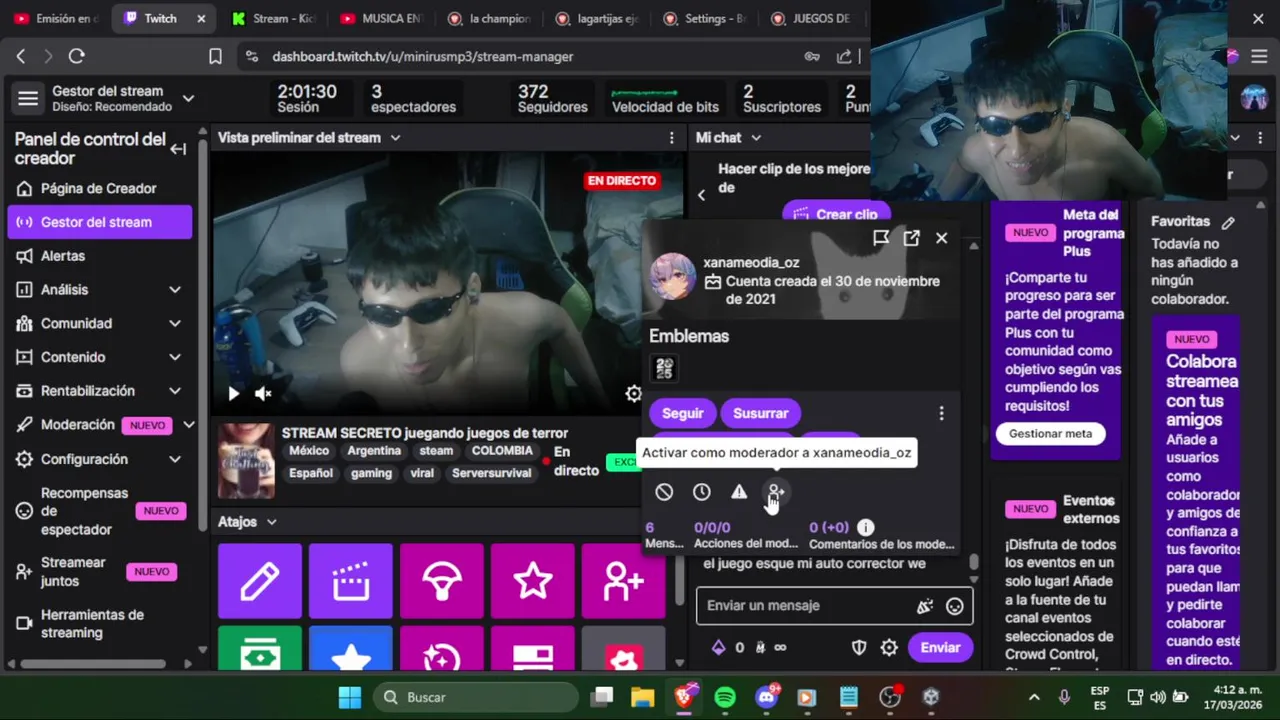Expand the Mi chat dropdown
The height and width of the screenshot is (720, 1280).
(x=756, y=138)
